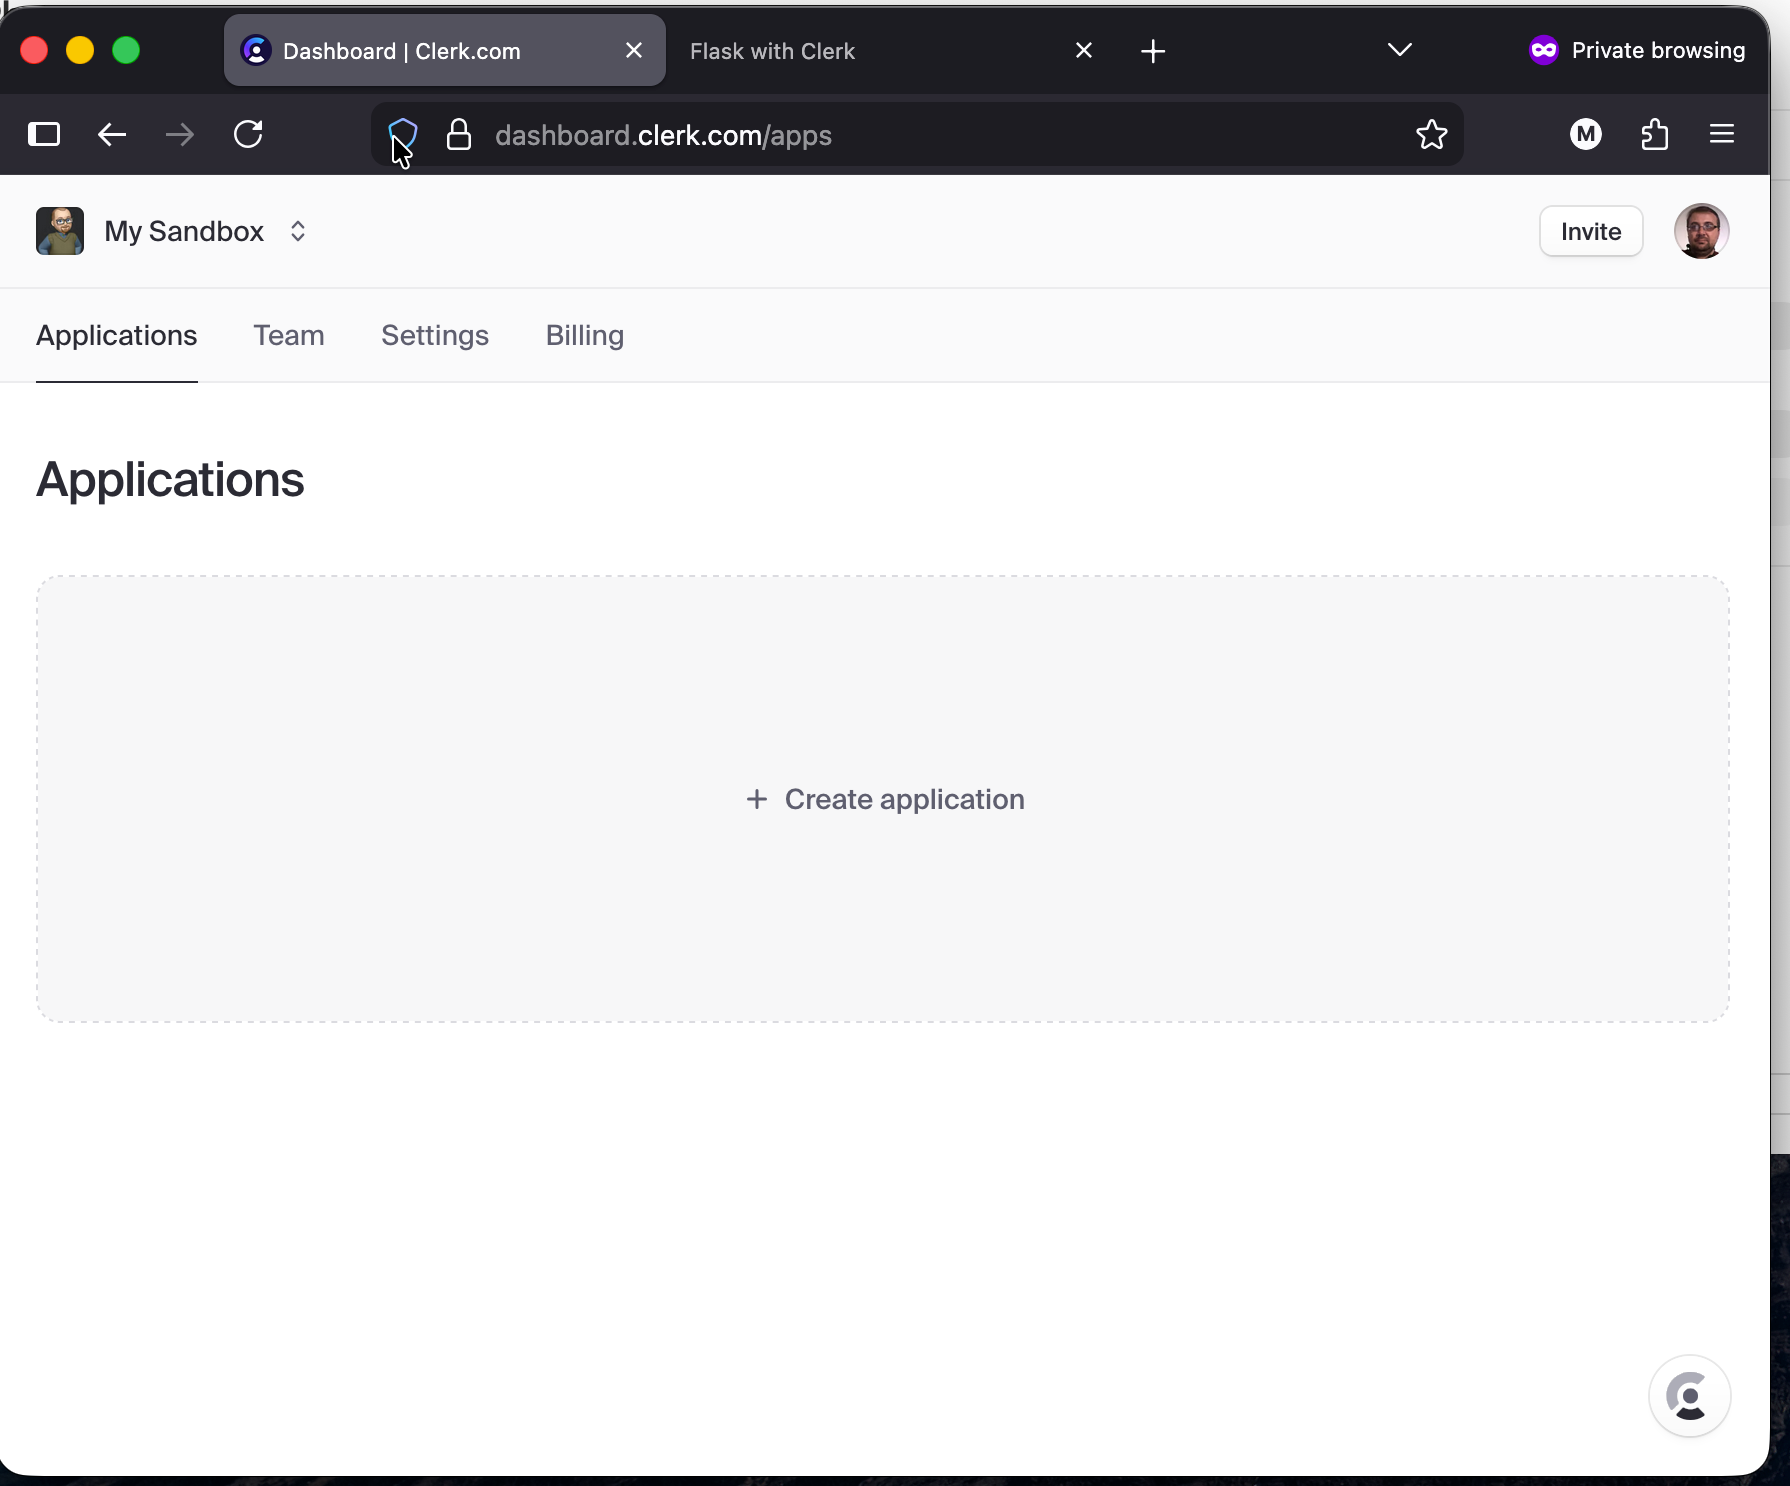Open the extensions puzzle piece icon
1790x1486 pixels.
[1655, 134]
